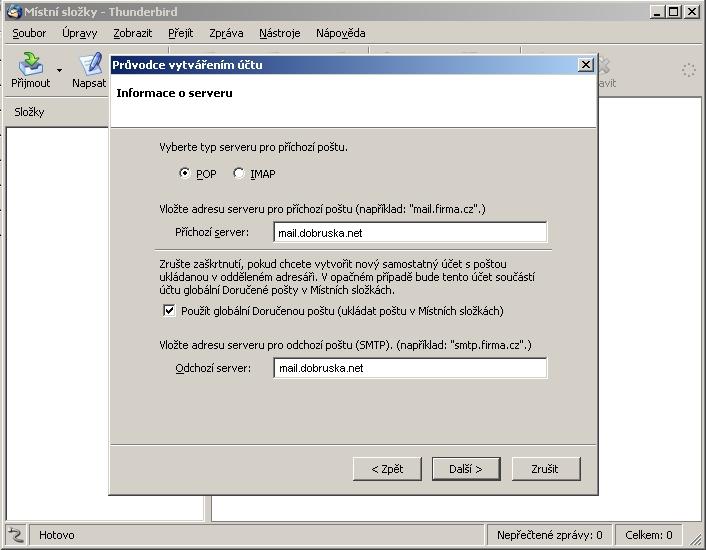Expand the Přijmout dropdown arrow

pos(59,71)
